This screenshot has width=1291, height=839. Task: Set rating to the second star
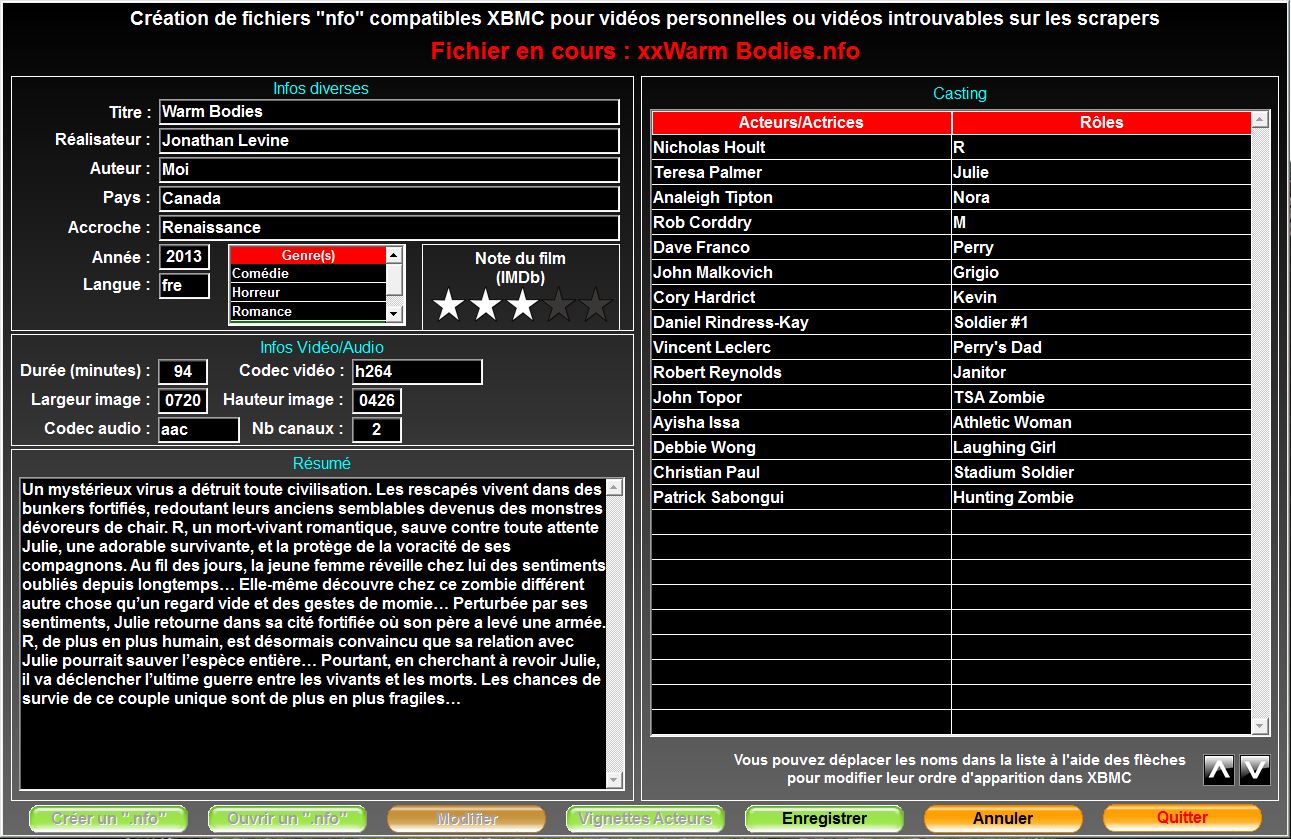click(x=485, y=305)
